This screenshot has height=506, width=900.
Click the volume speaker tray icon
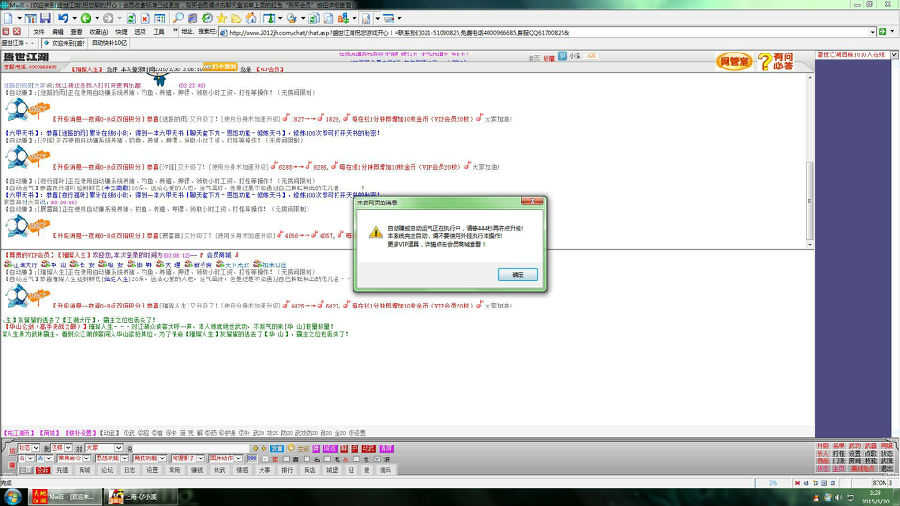(x=839, y=497)
